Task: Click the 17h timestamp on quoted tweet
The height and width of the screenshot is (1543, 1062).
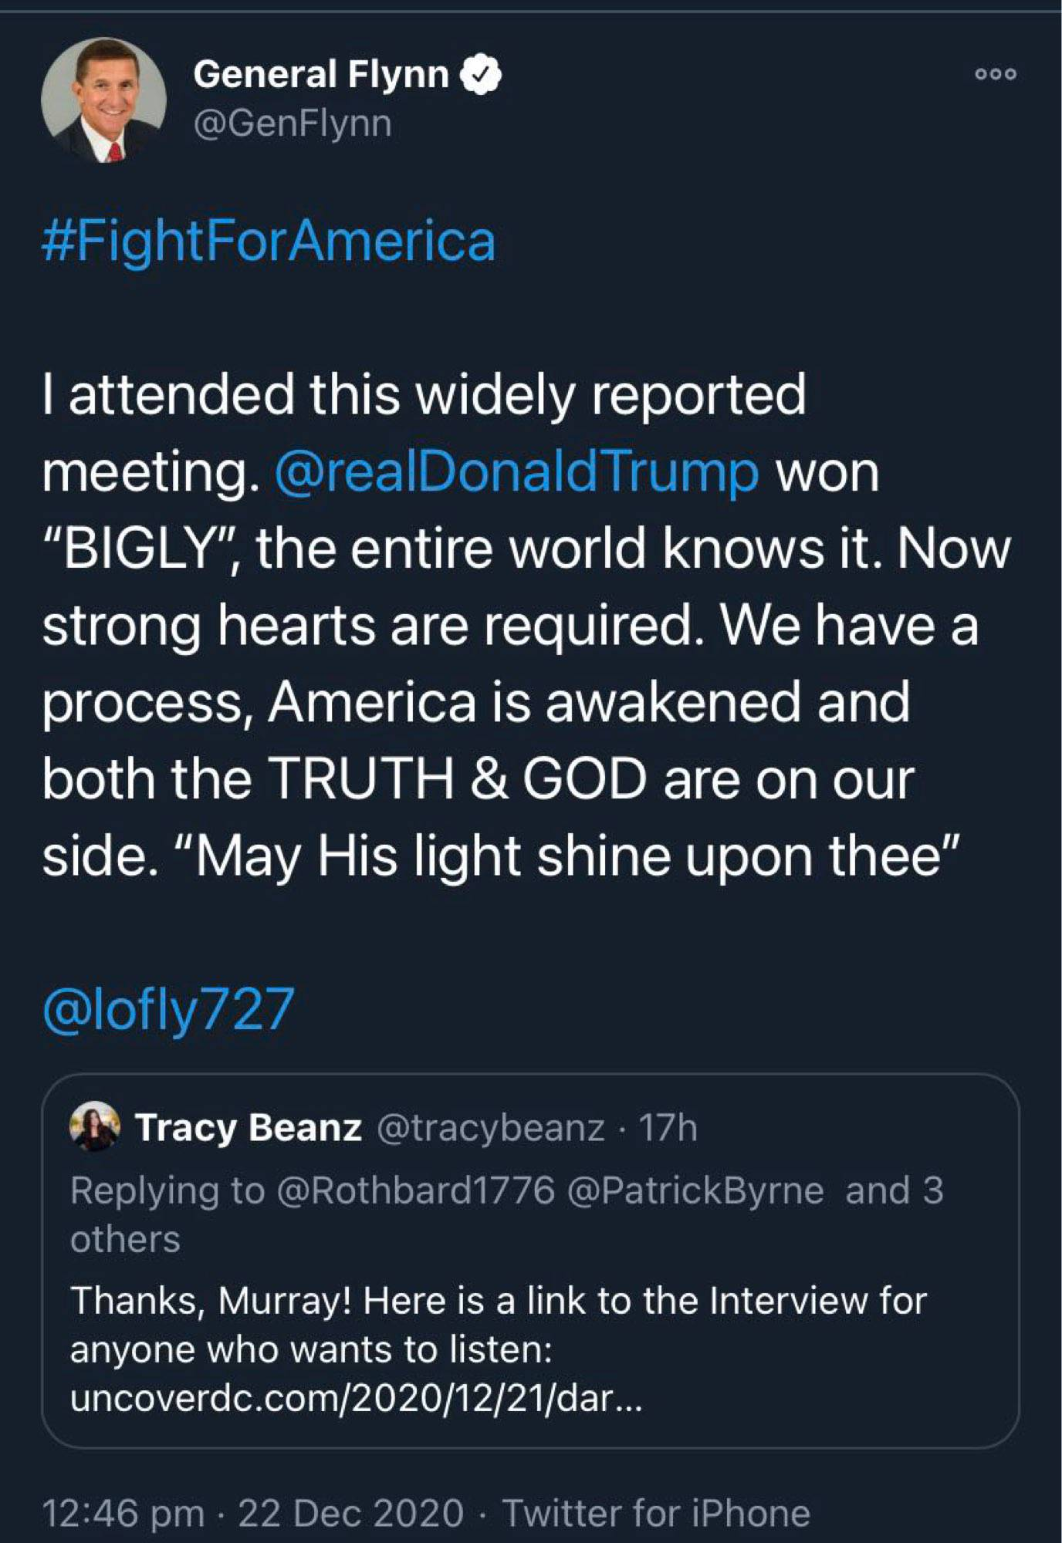Action: 667,1127
